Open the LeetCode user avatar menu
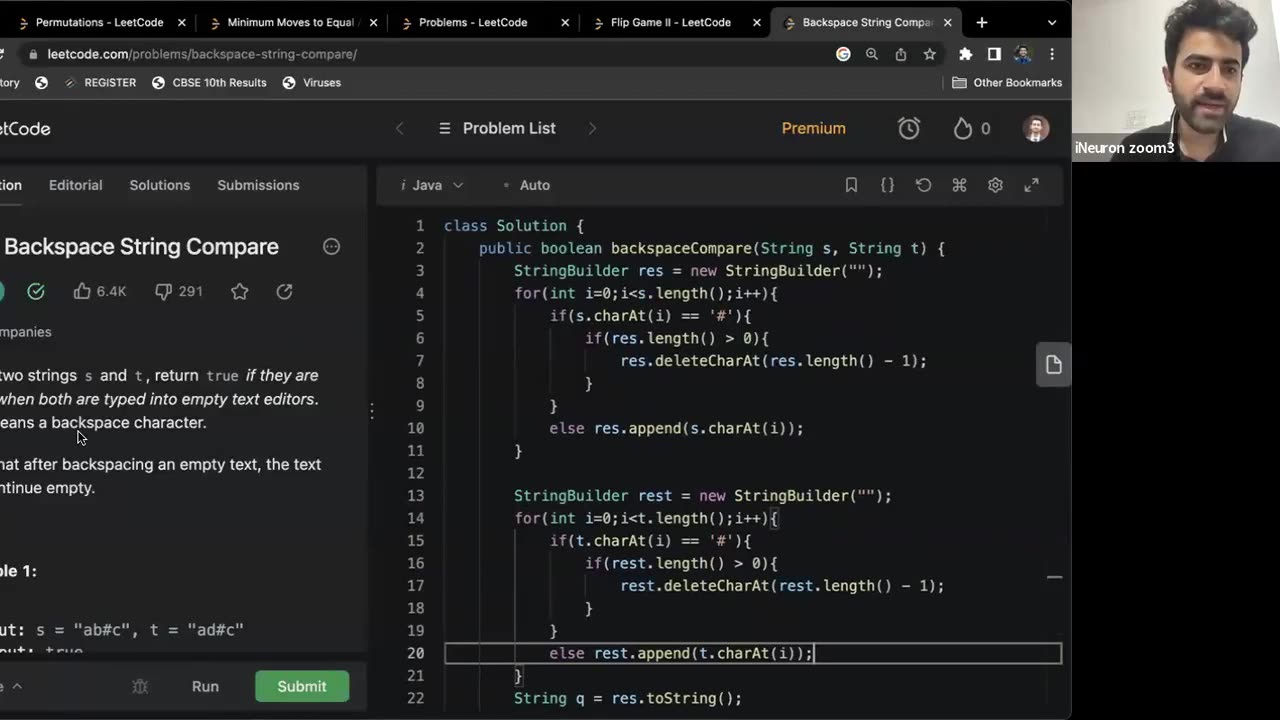Screen dimensions: 1280x720 1036,128
